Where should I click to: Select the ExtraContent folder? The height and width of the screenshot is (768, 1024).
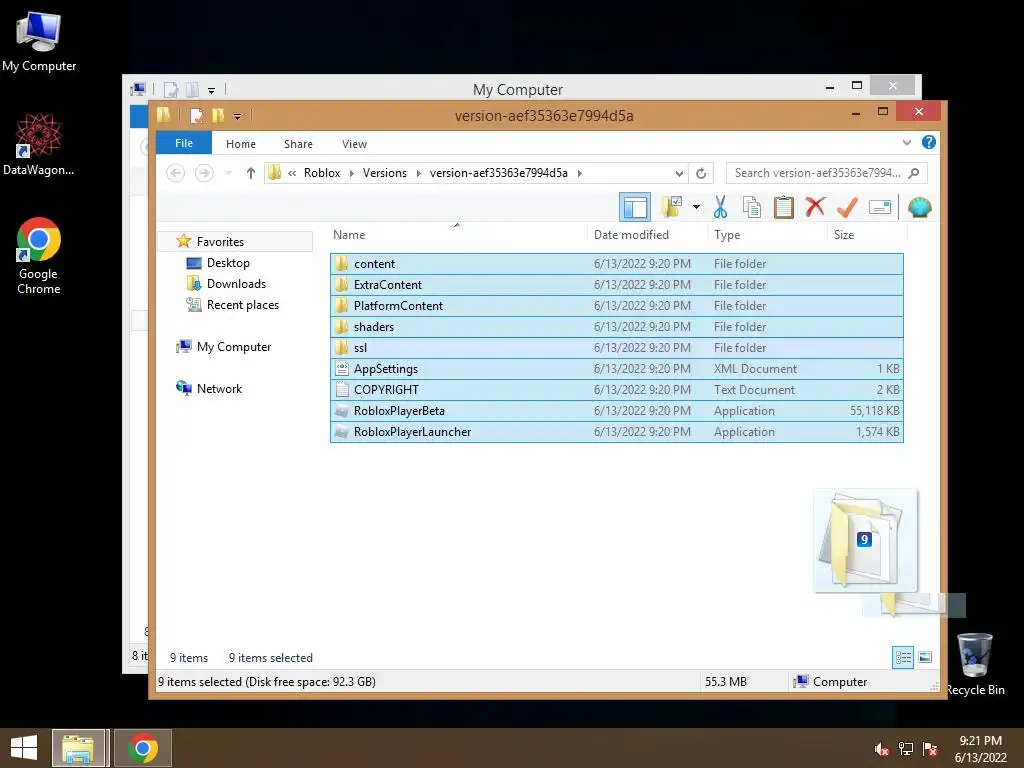pos(616,285)
